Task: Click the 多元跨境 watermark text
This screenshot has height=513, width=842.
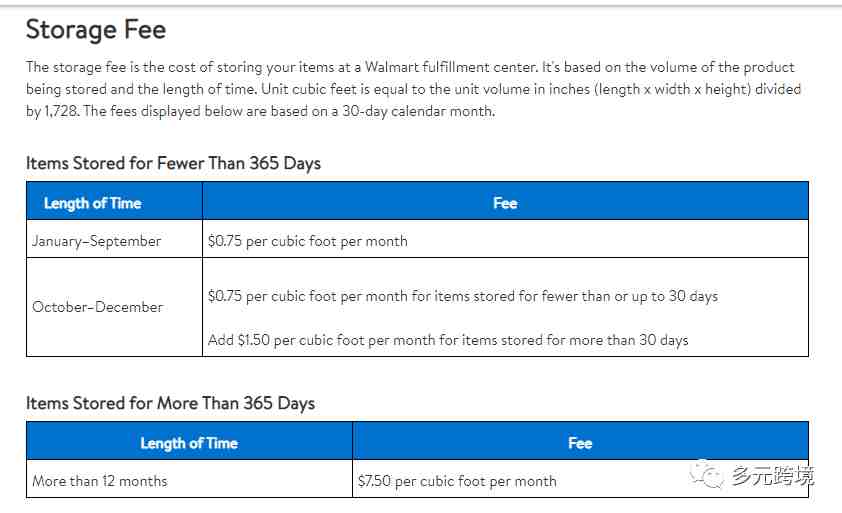Action: 772,475
